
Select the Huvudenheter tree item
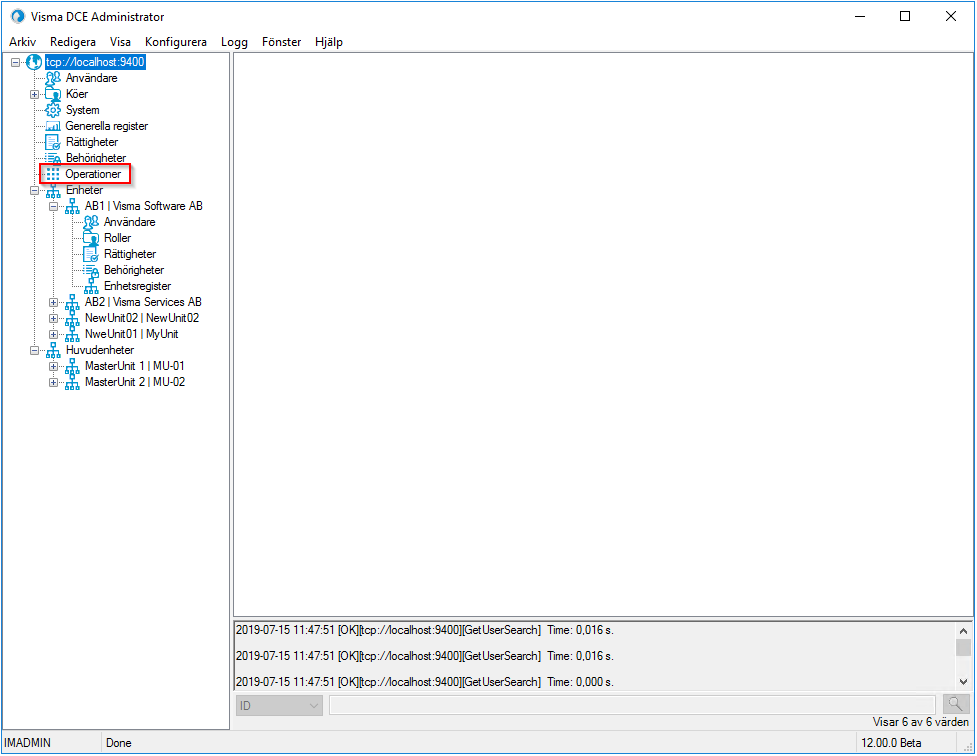point(99,350)
